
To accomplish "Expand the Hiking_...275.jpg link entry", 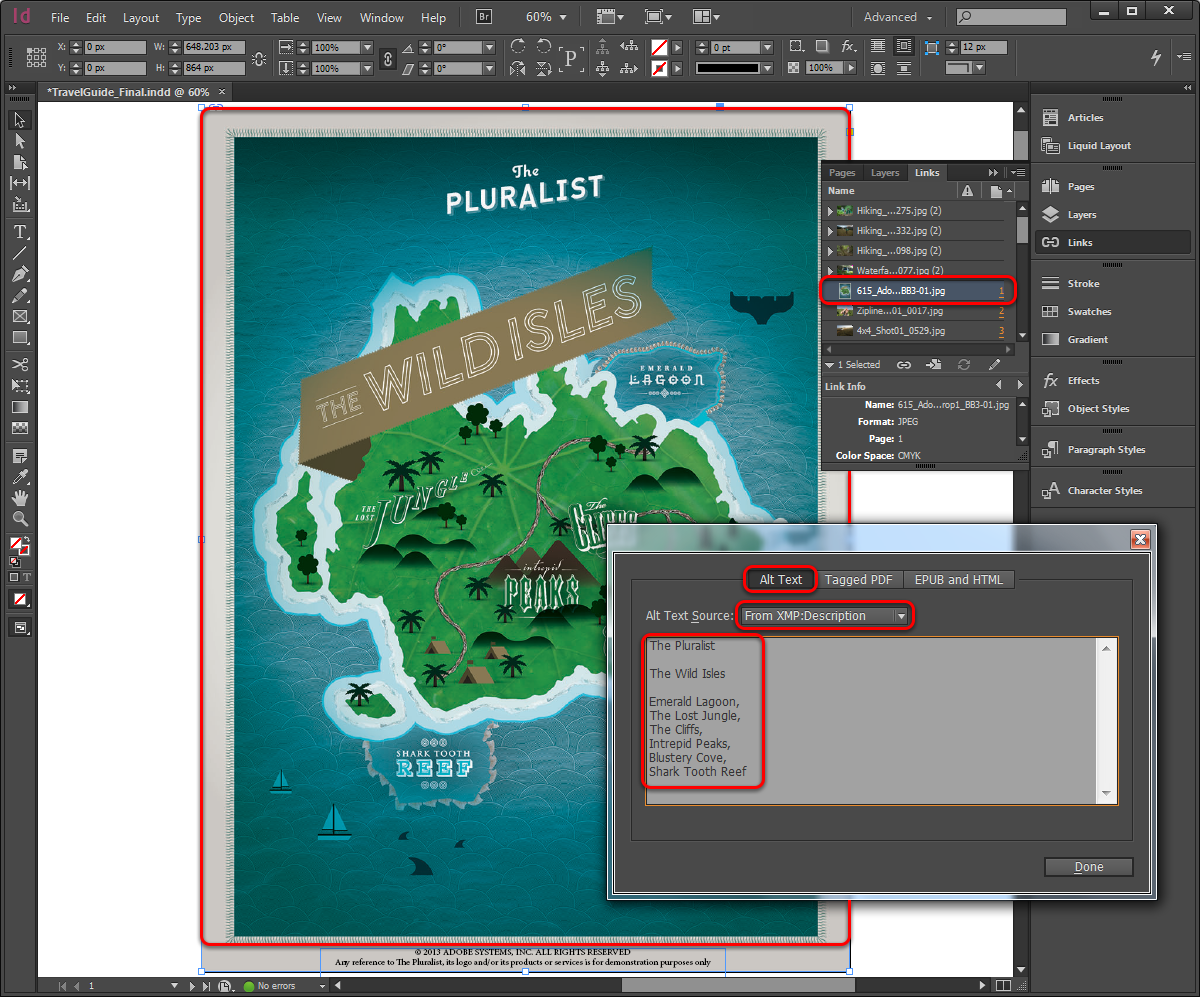I will pos(832,210).
